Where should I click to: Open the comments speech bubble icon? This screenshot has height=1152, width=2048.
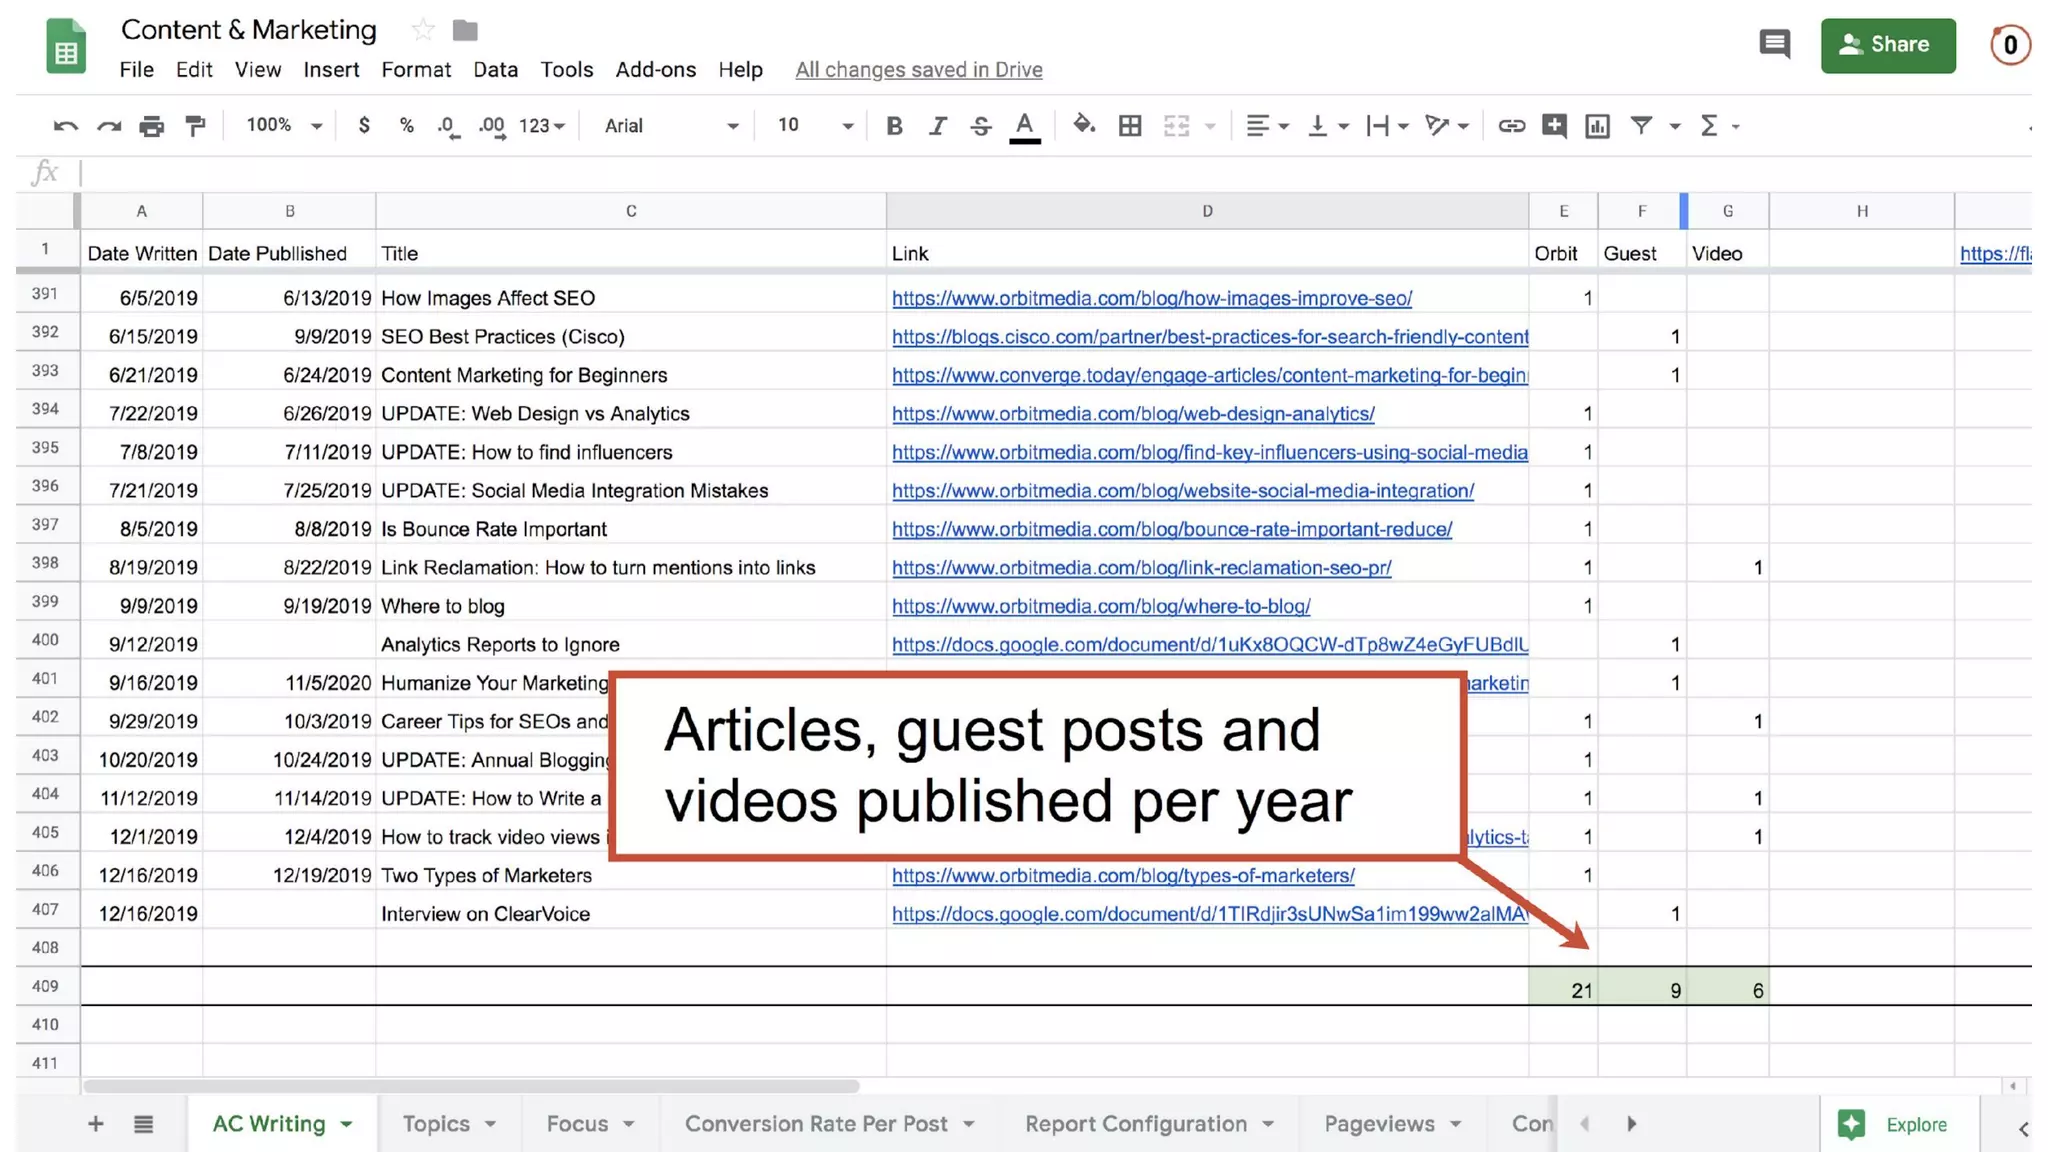(x=1774, y=44)
